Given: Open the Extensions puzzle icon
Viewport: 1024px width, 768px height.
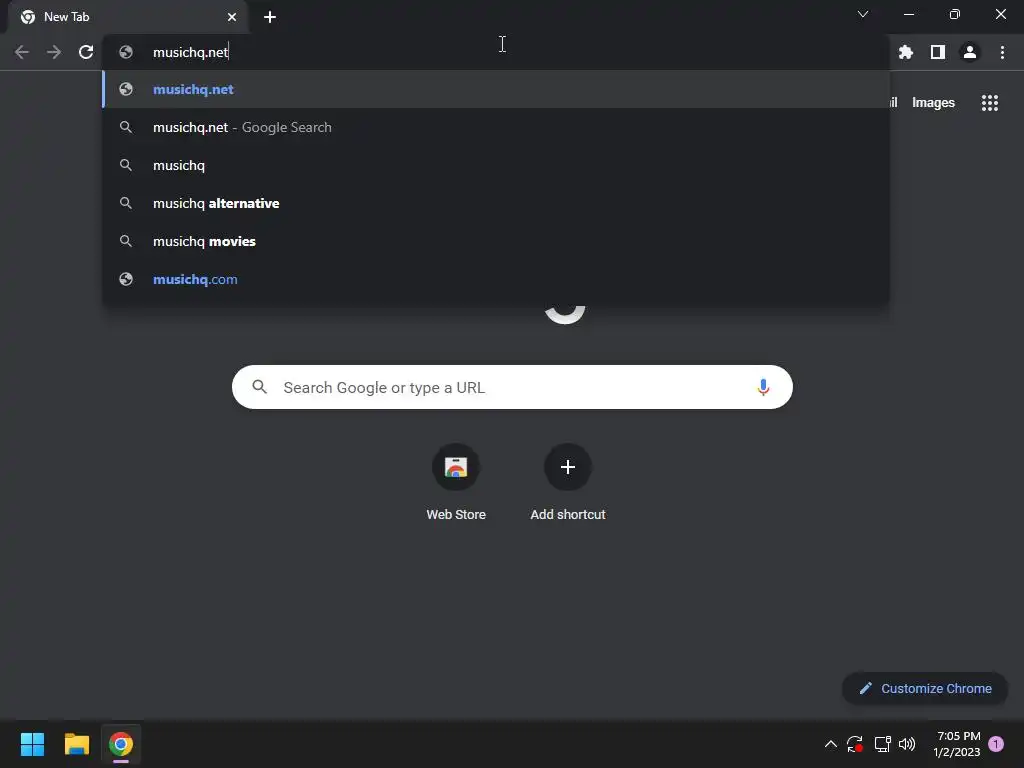Looking at the screenshot, I should tap(906, 52).
